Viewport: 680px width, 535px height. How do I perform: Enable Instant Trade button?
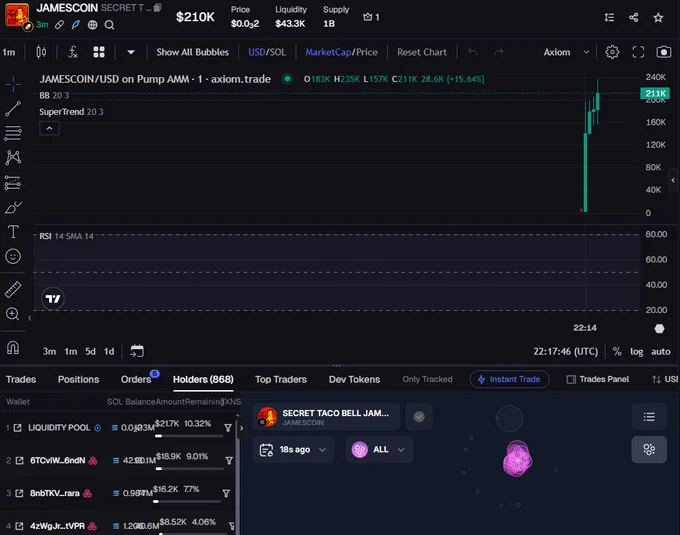[x=509, y=379]
